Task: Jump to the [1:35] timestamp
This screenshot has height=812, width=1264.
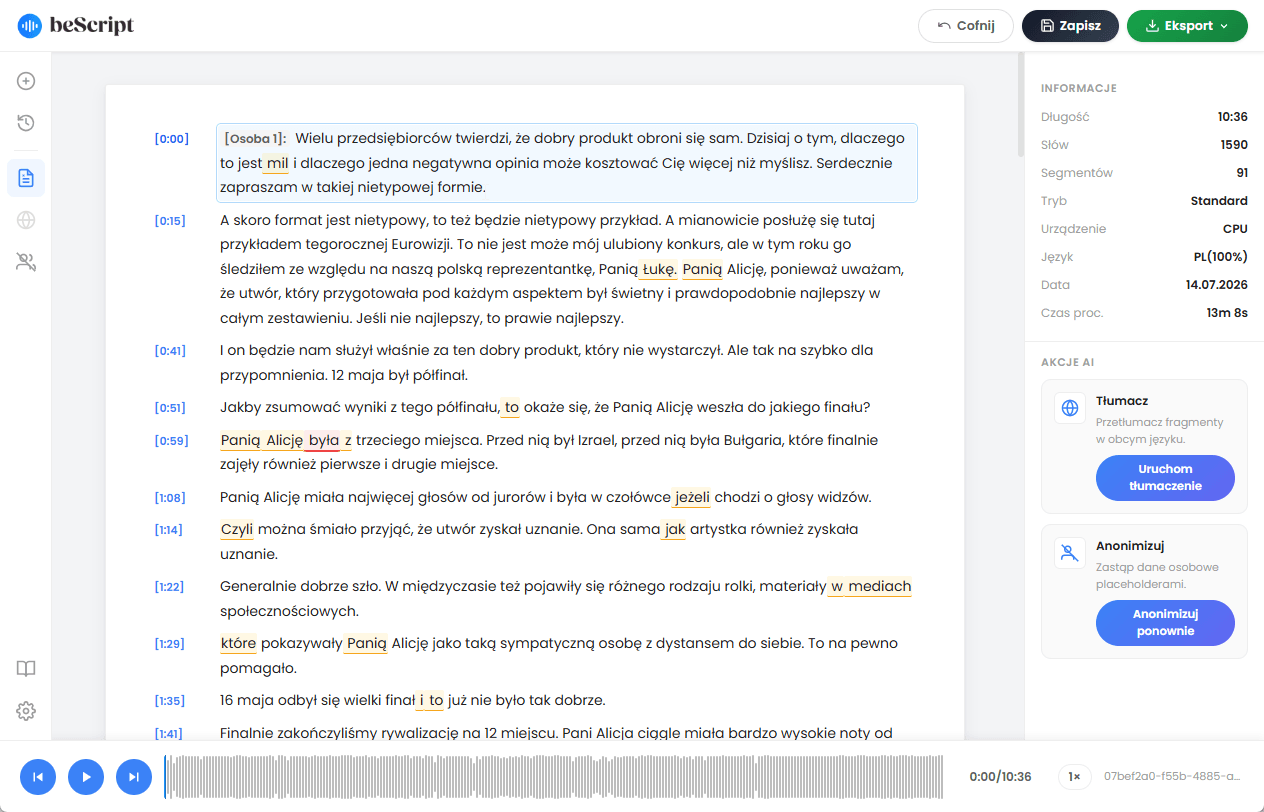Action: 169,701
